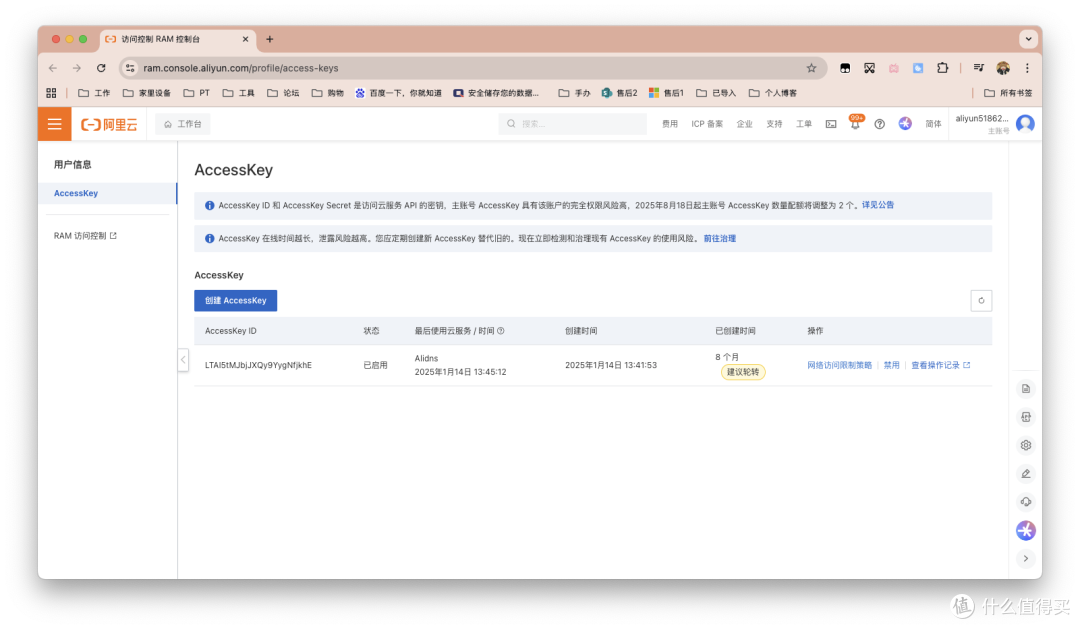The width and height of the screenshot is (1080, 629).
Task: View site information icon in address bar
Action: 130,68
